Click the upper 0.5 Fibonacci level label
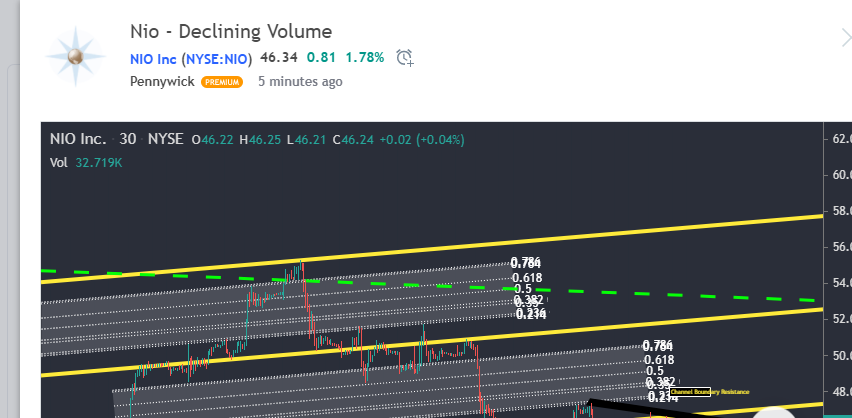This screenshot has height=418, width=852. coord(523,289)
